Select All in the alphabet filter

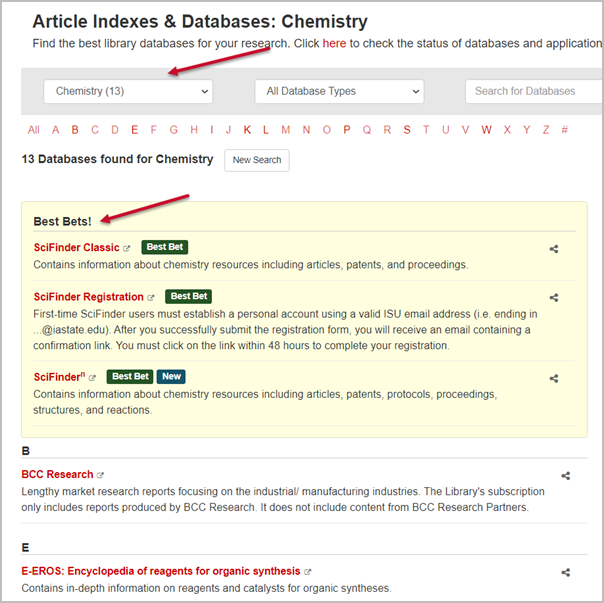click(34, 130)
